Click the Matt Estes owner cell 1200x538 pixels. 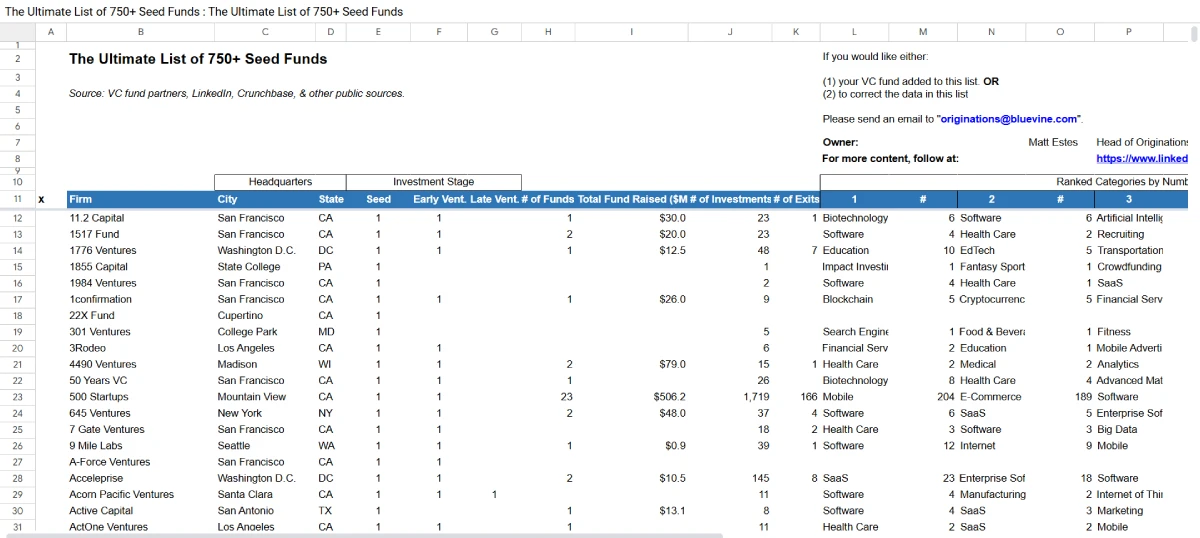[1053, 143]
